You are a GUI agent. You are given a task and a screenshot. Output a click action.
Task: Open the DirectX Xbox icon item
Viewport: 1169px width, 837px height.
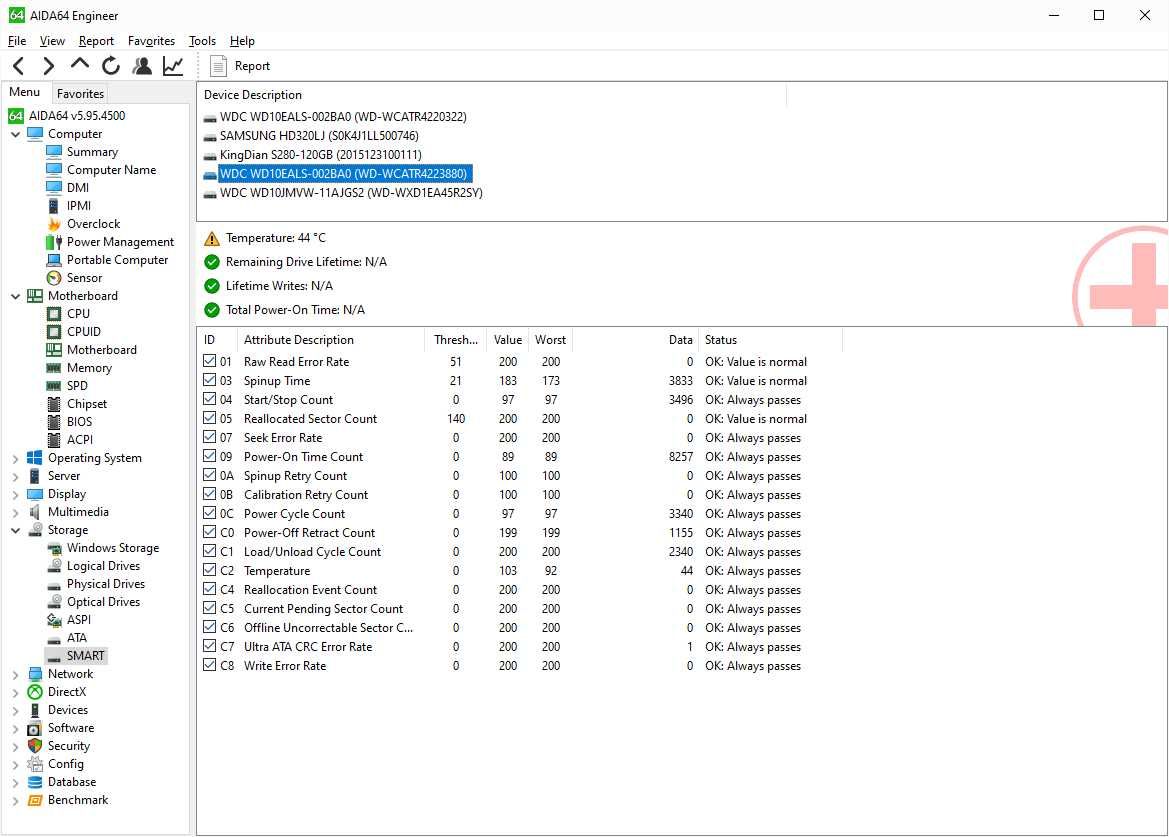tap(35, 692)
